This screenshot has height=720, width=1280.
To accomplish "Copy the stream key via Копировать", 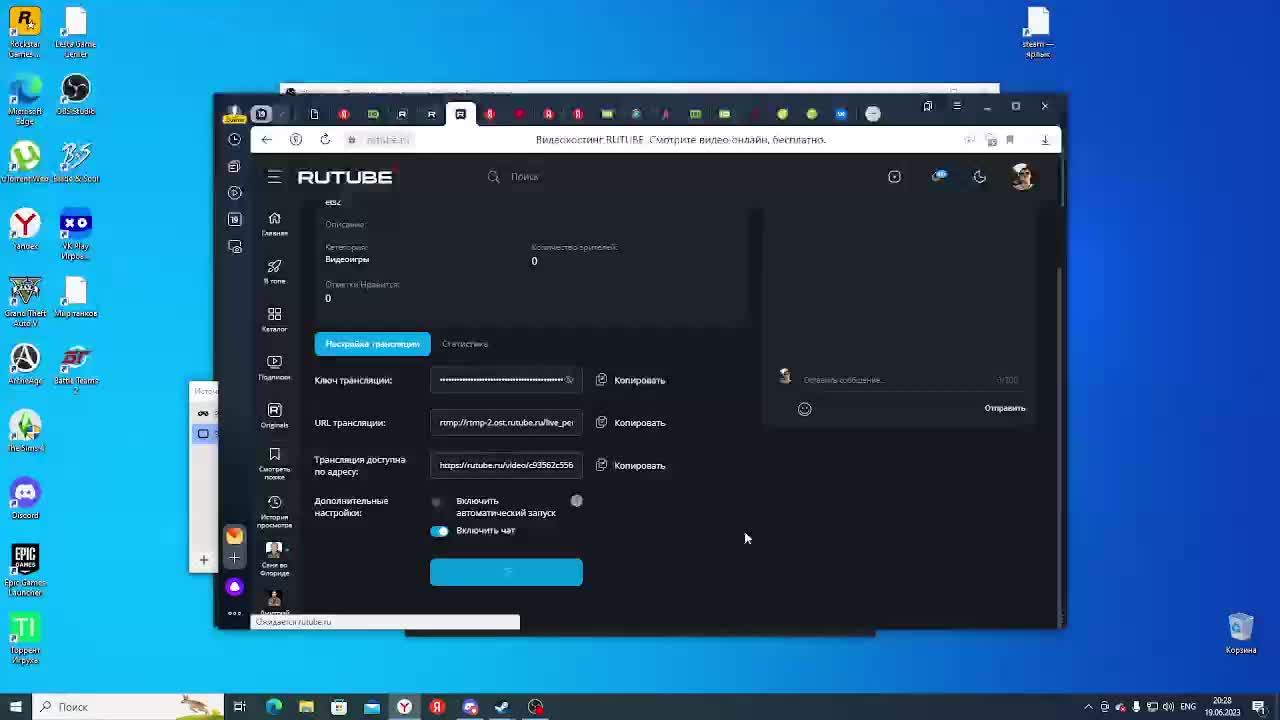I will coord(631,380).
